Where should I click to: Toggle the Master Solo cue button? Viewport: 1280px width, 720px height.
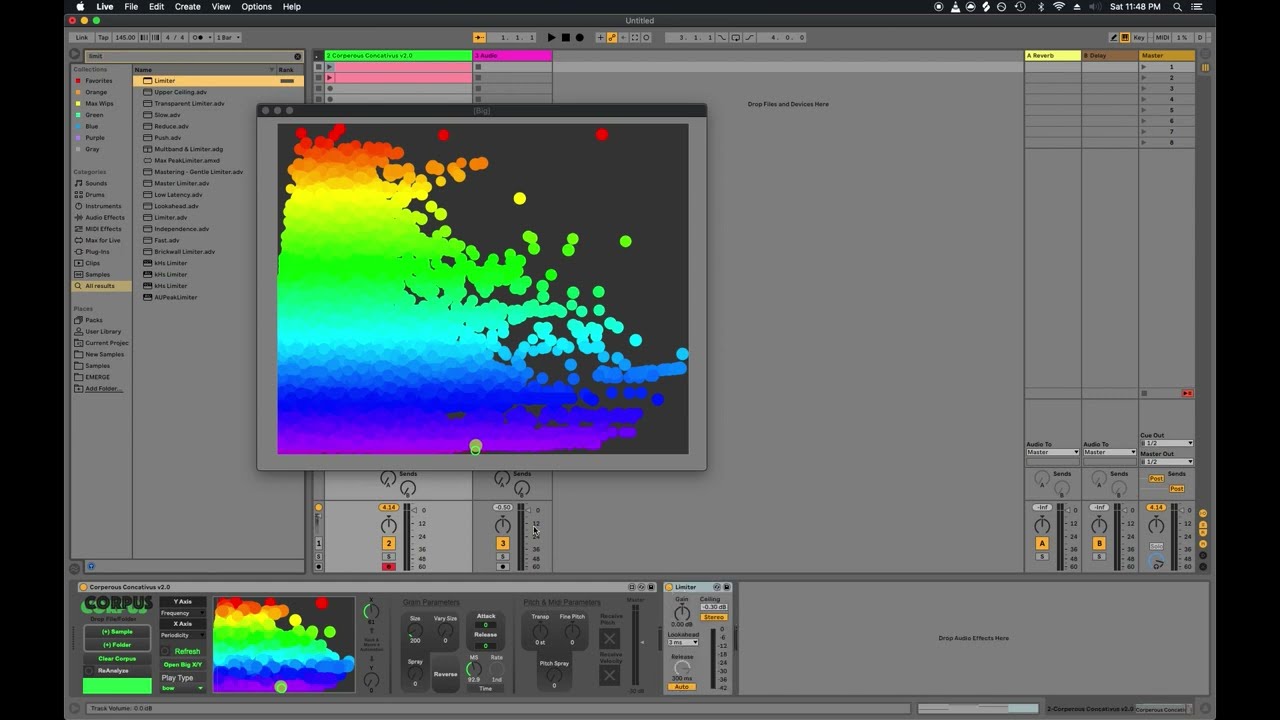tap(1156, 546)
